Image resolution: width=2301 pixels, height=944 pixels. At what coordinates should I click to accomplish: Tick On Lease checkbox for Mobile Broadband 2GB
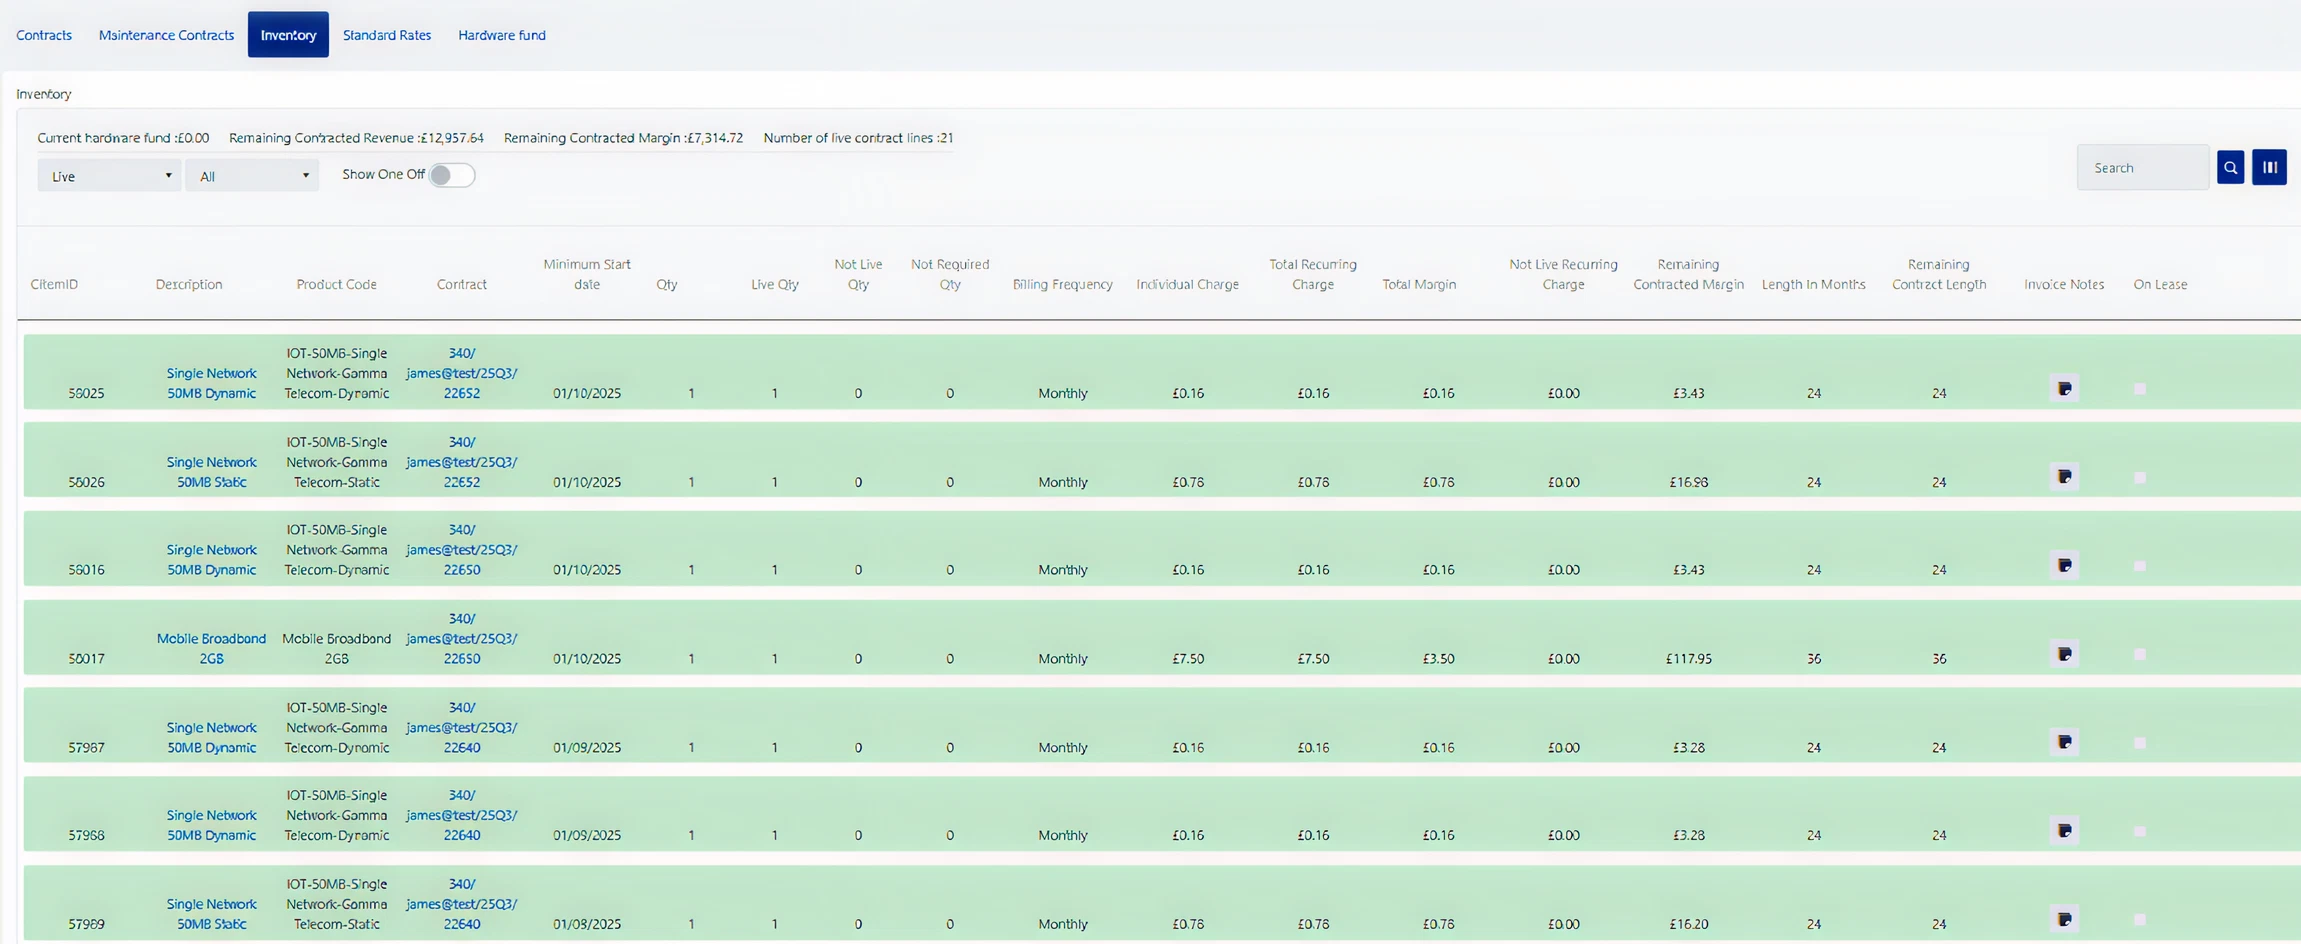click(x=2139, y=654)
